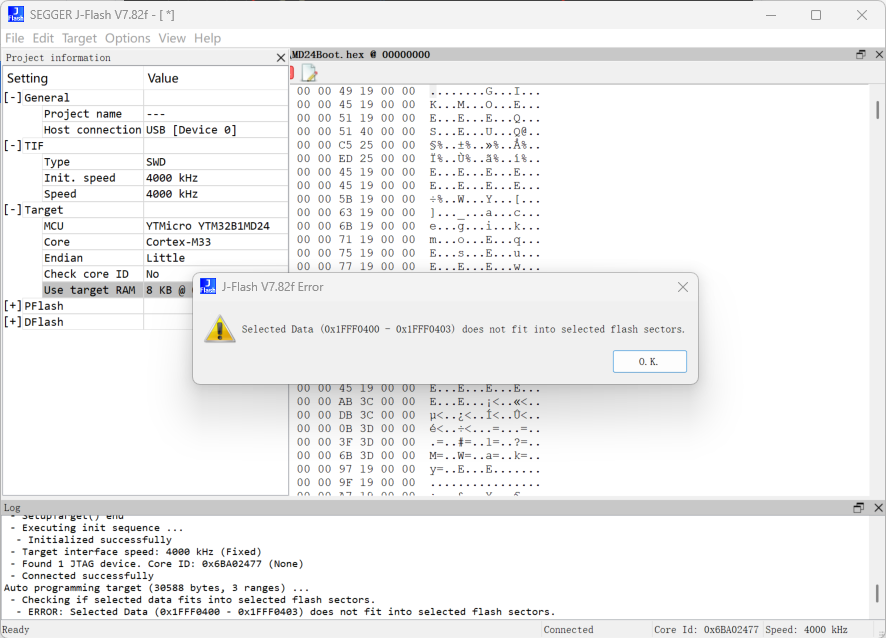Click the Setting column header
The image size is (886, 638).
[x=73, y=78]
